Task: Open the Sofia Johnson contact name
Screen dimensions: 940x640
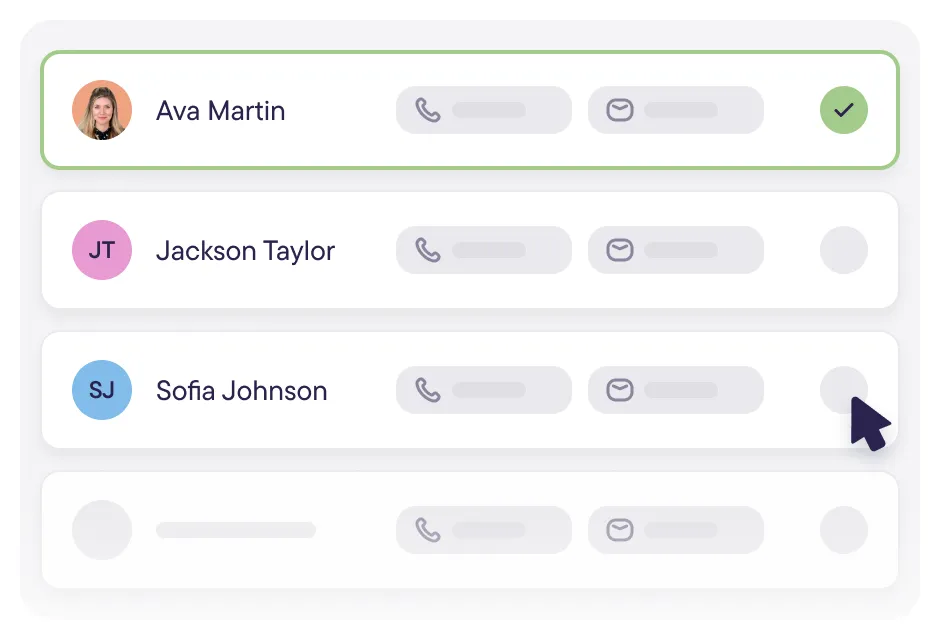Action: click(242, 391)
